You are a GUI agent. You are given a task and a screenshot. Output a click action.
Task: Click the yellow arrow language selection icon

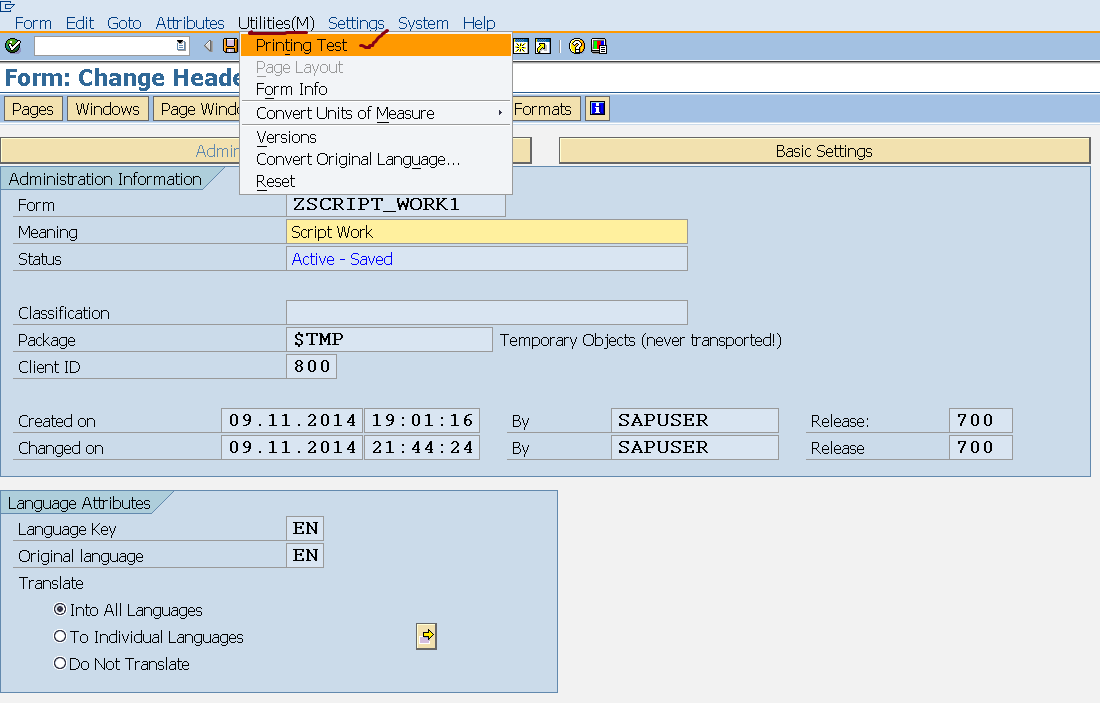(426, 636)
